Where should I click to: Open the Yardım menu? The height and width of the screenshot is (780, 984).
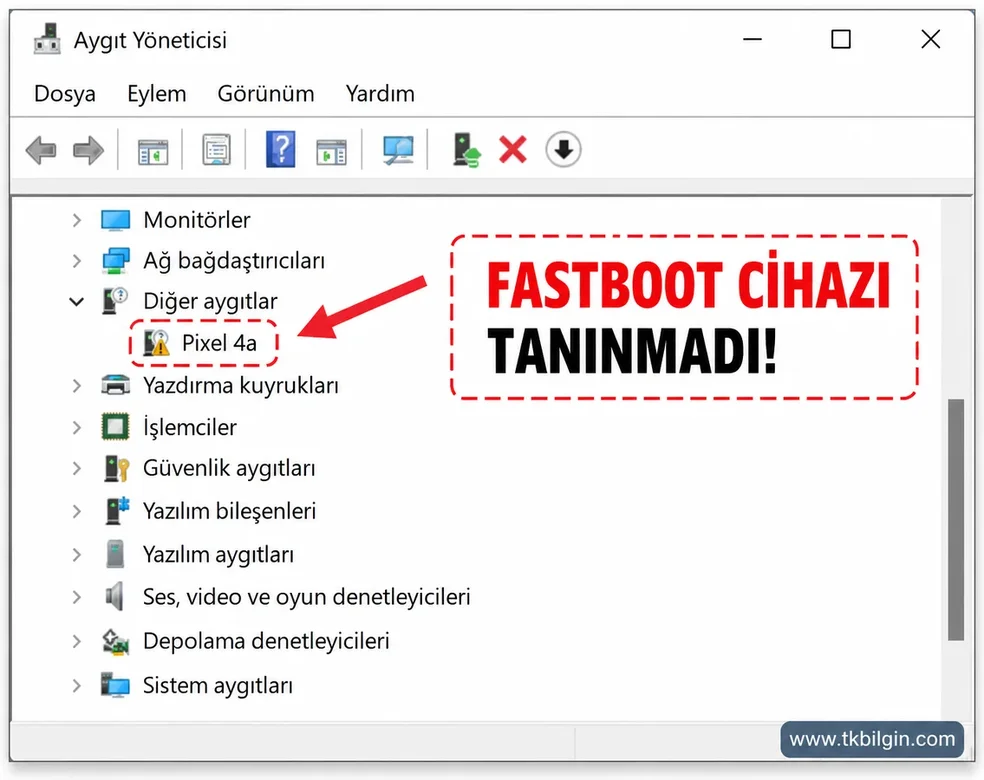point(380,93)
